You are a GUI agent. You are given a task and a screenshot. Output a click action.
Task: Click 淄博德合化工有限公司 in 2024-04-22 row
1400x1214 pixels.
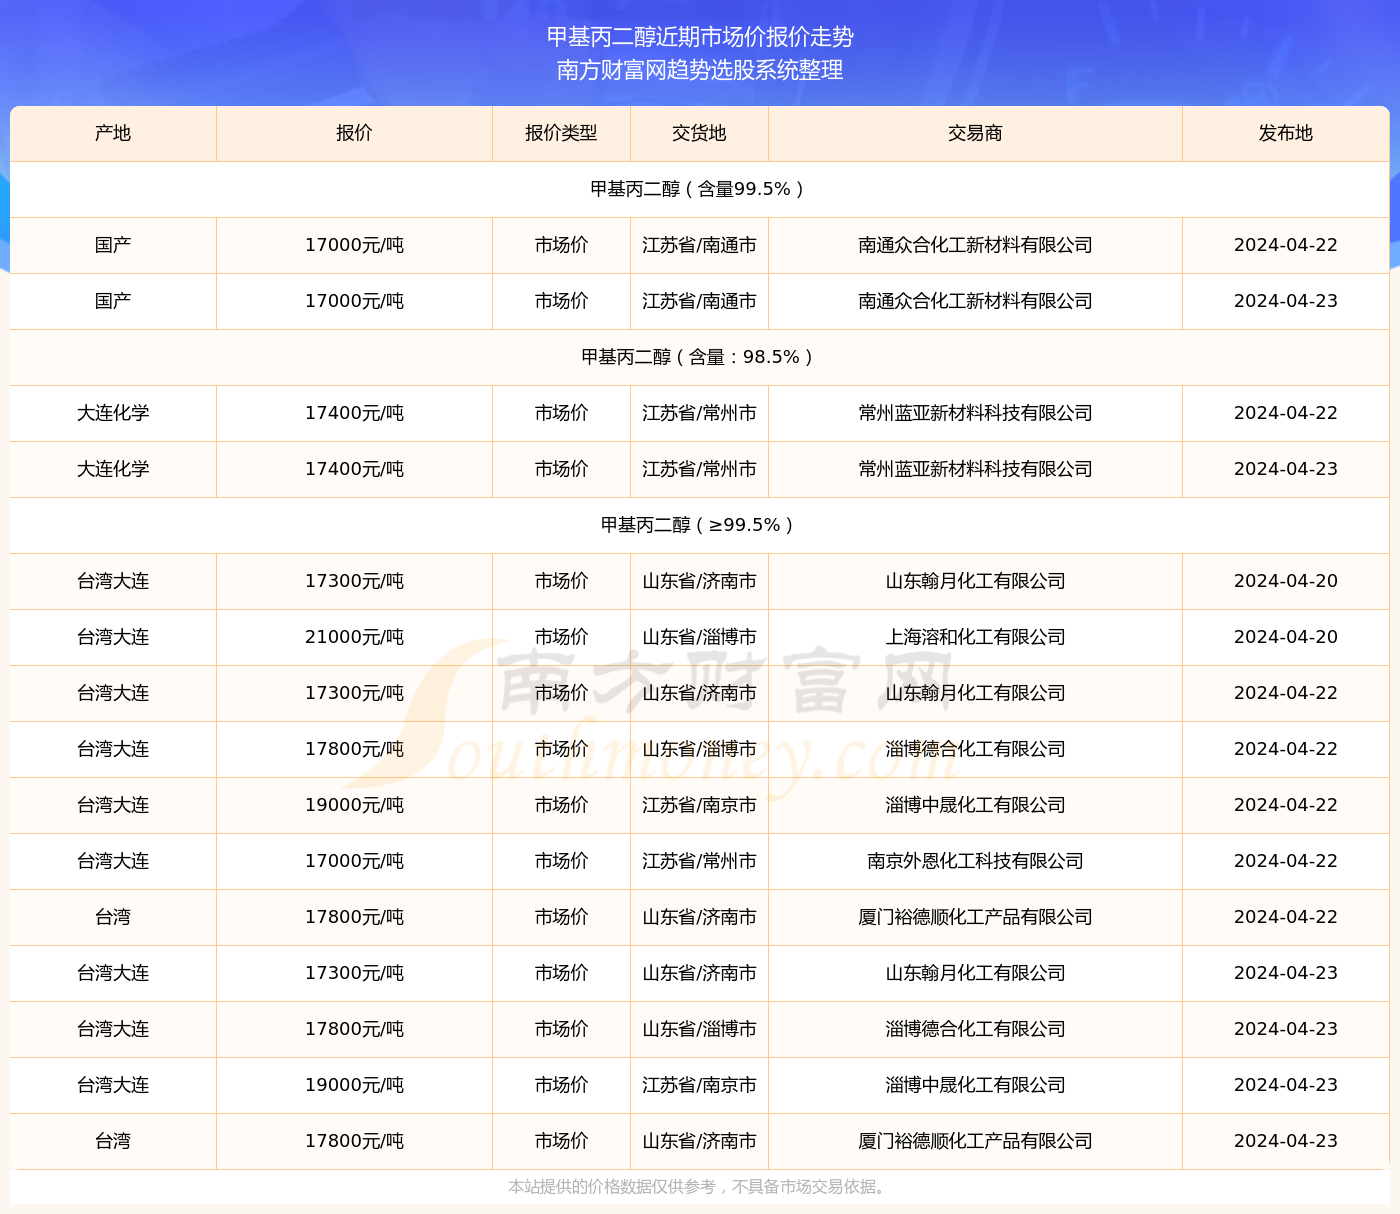point(975,749)
